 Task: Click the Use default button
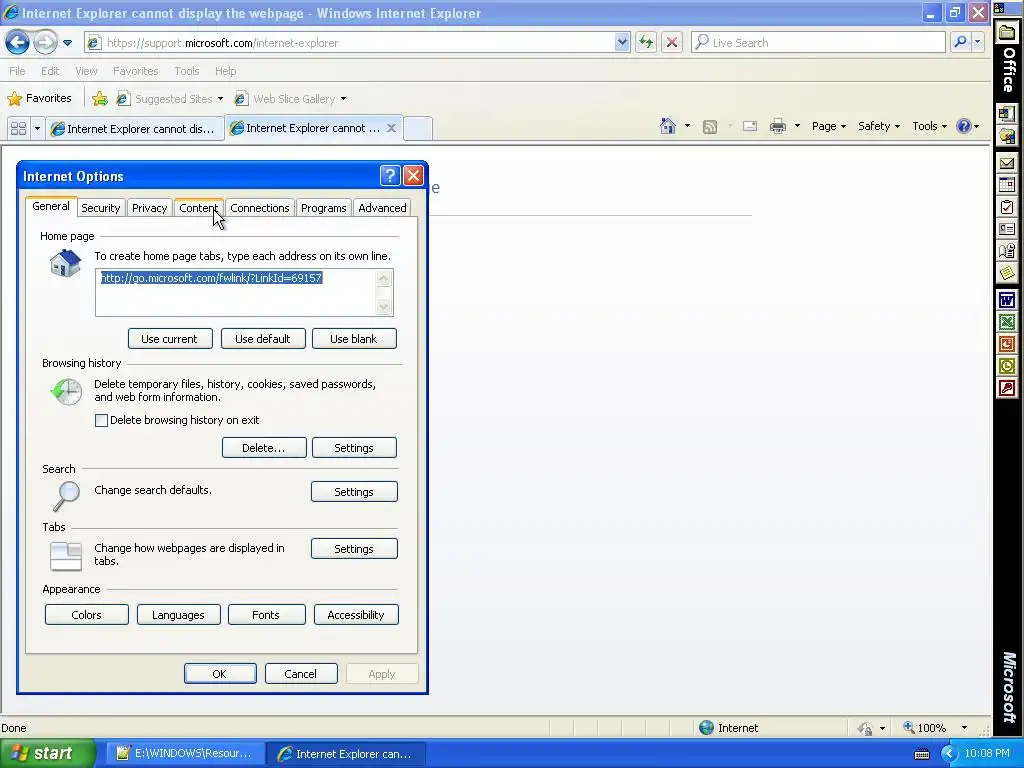coord(263,339)
